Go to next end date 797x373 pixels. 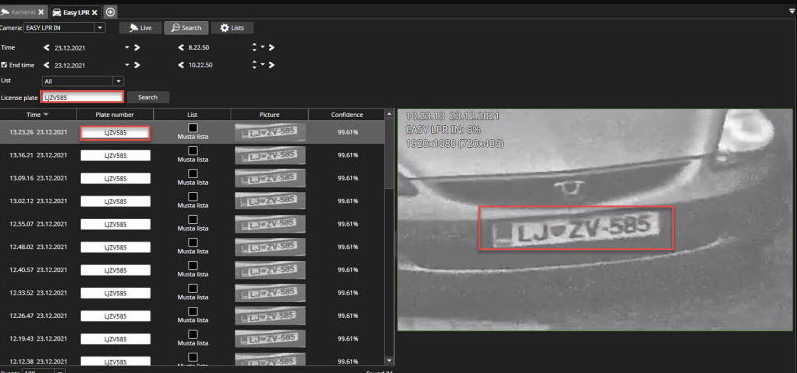pos(137,65)
